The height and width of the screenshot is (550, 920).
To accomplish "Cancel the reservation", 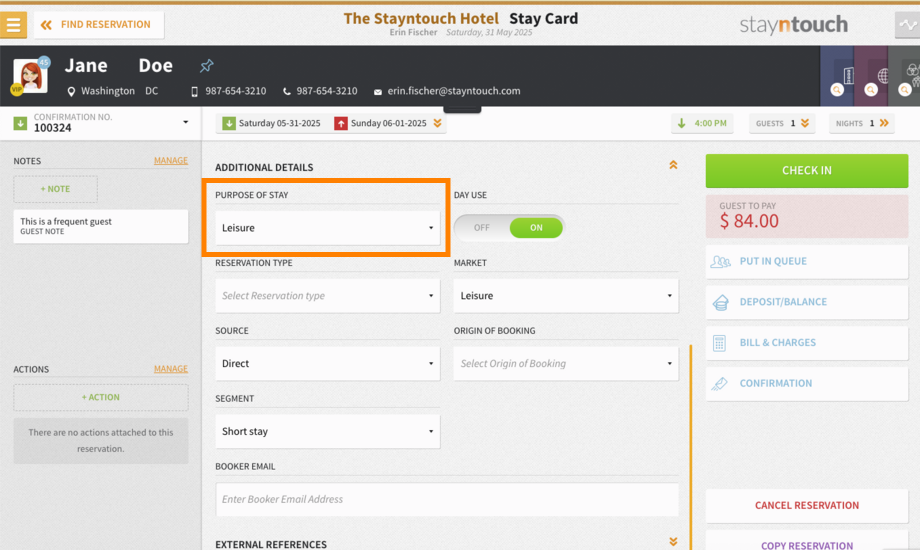I will point(807,505).
